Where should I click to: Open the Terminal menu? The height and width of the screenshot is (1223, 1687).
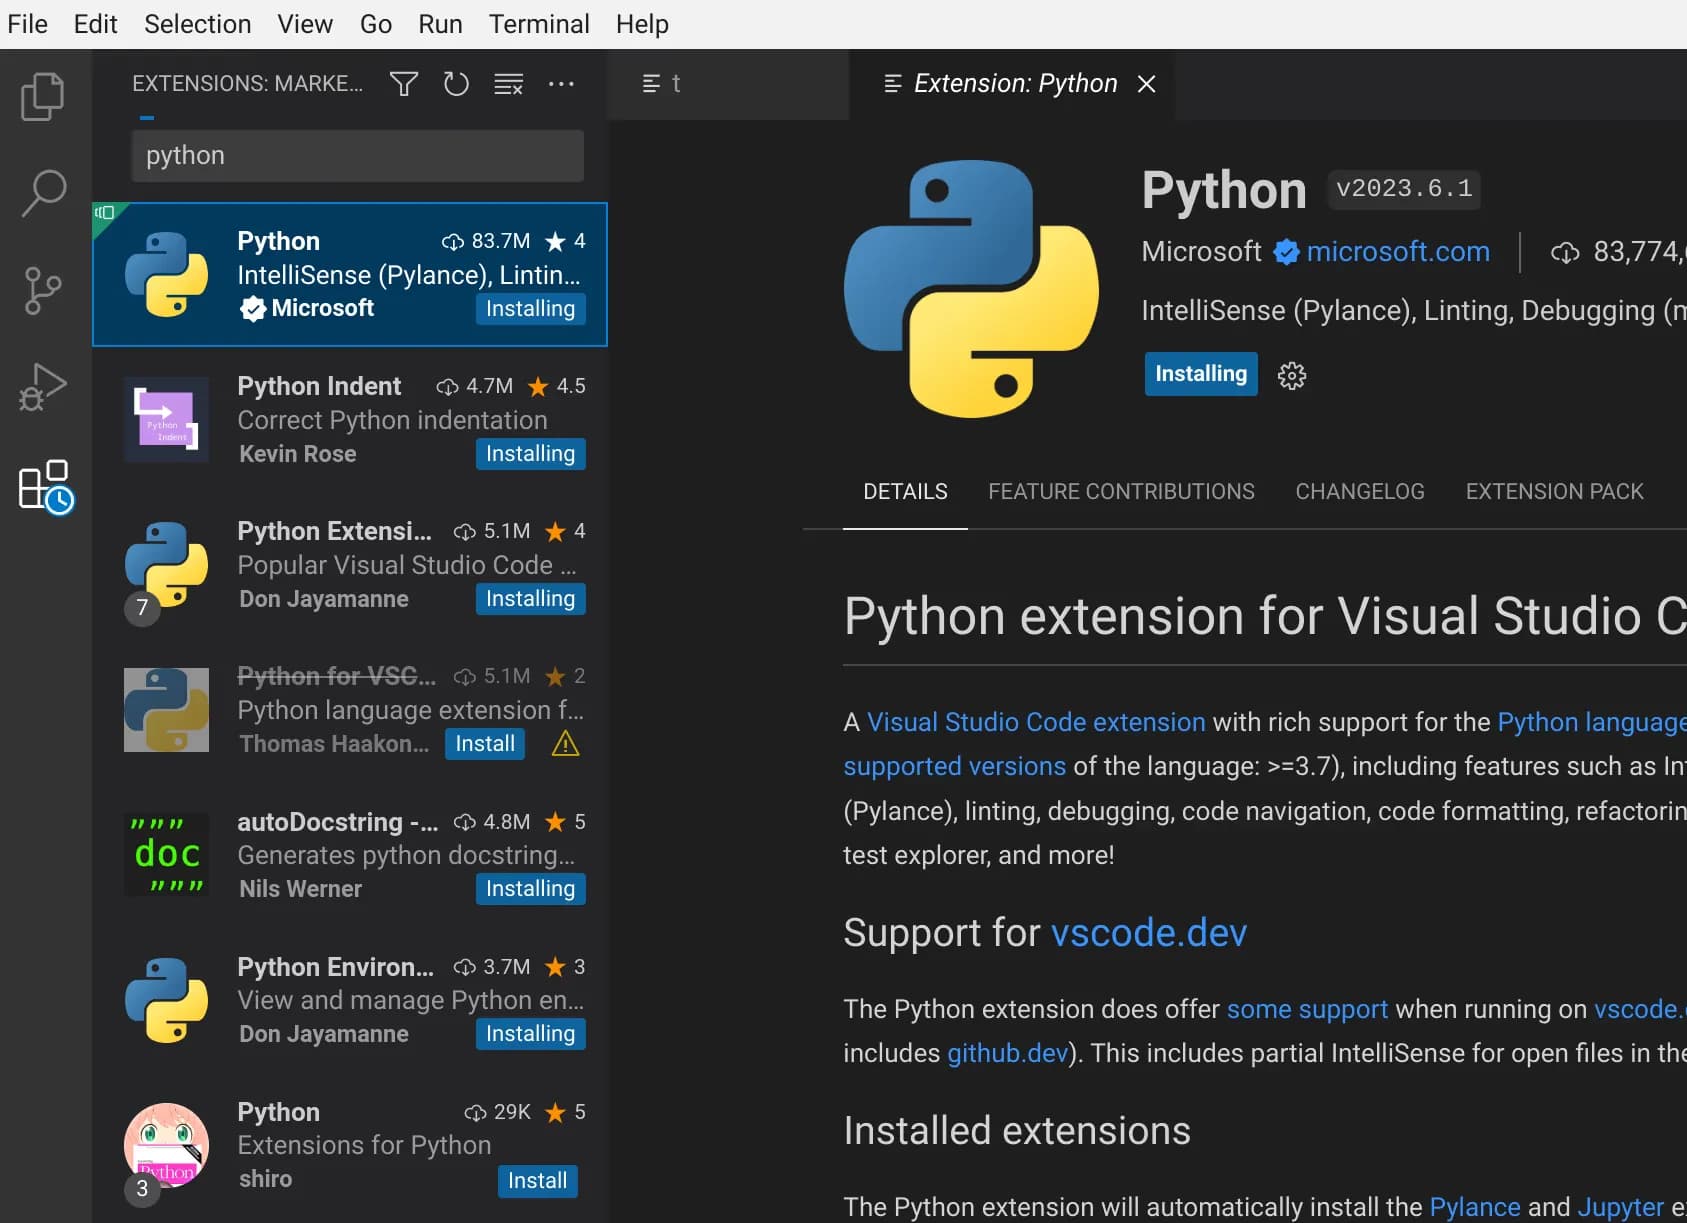point(538,23)
